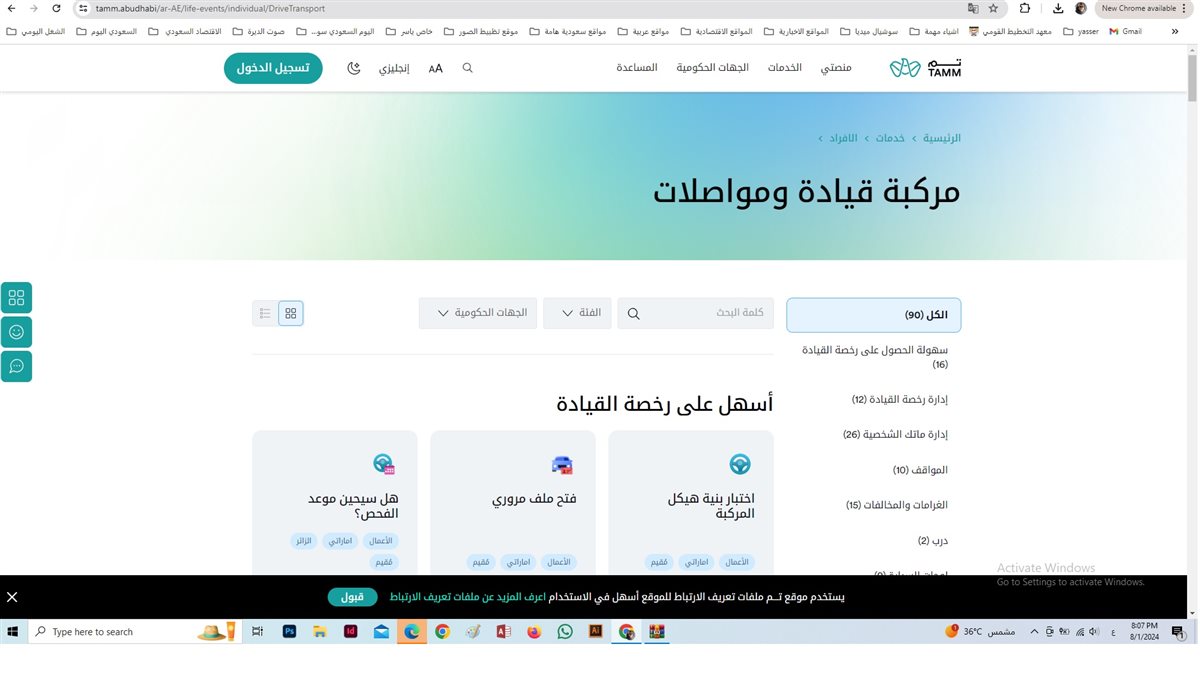Select سهولة الحصول على رخصة القيادة (16)
The image size is (1200, 675).
coord(876,357)
